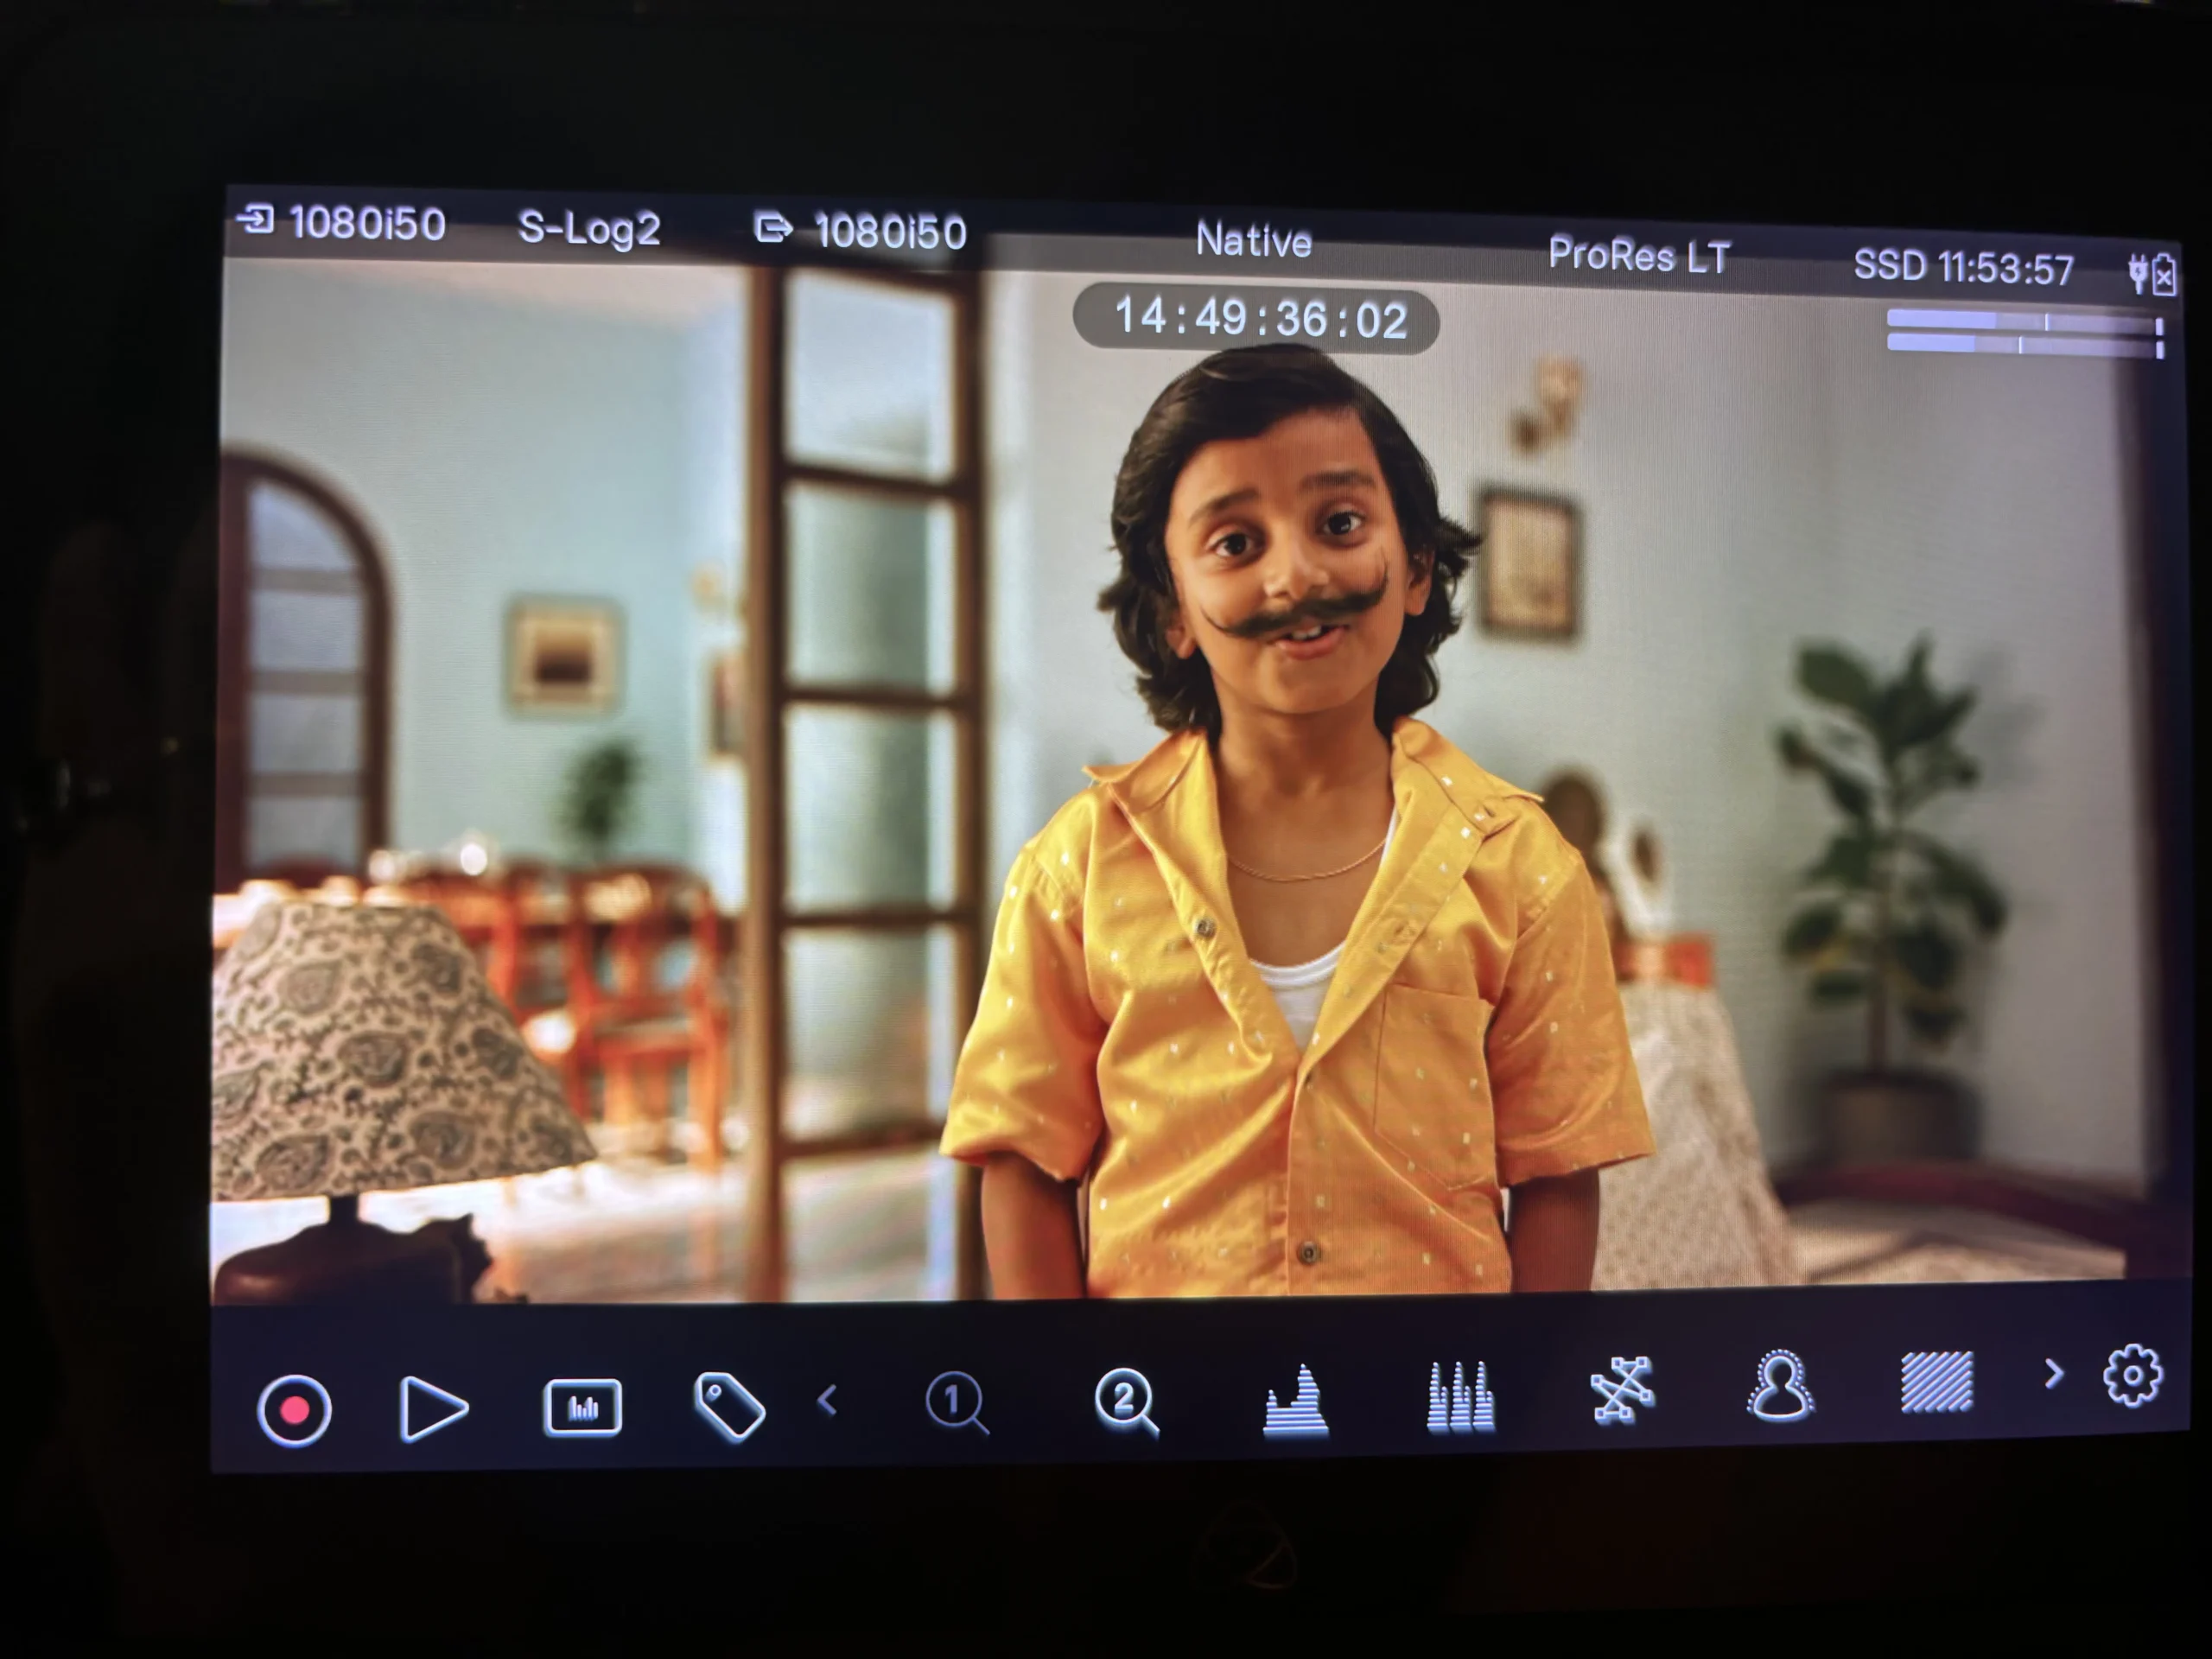Tap the play button

pyautogui.click(x=433, y=1408)
